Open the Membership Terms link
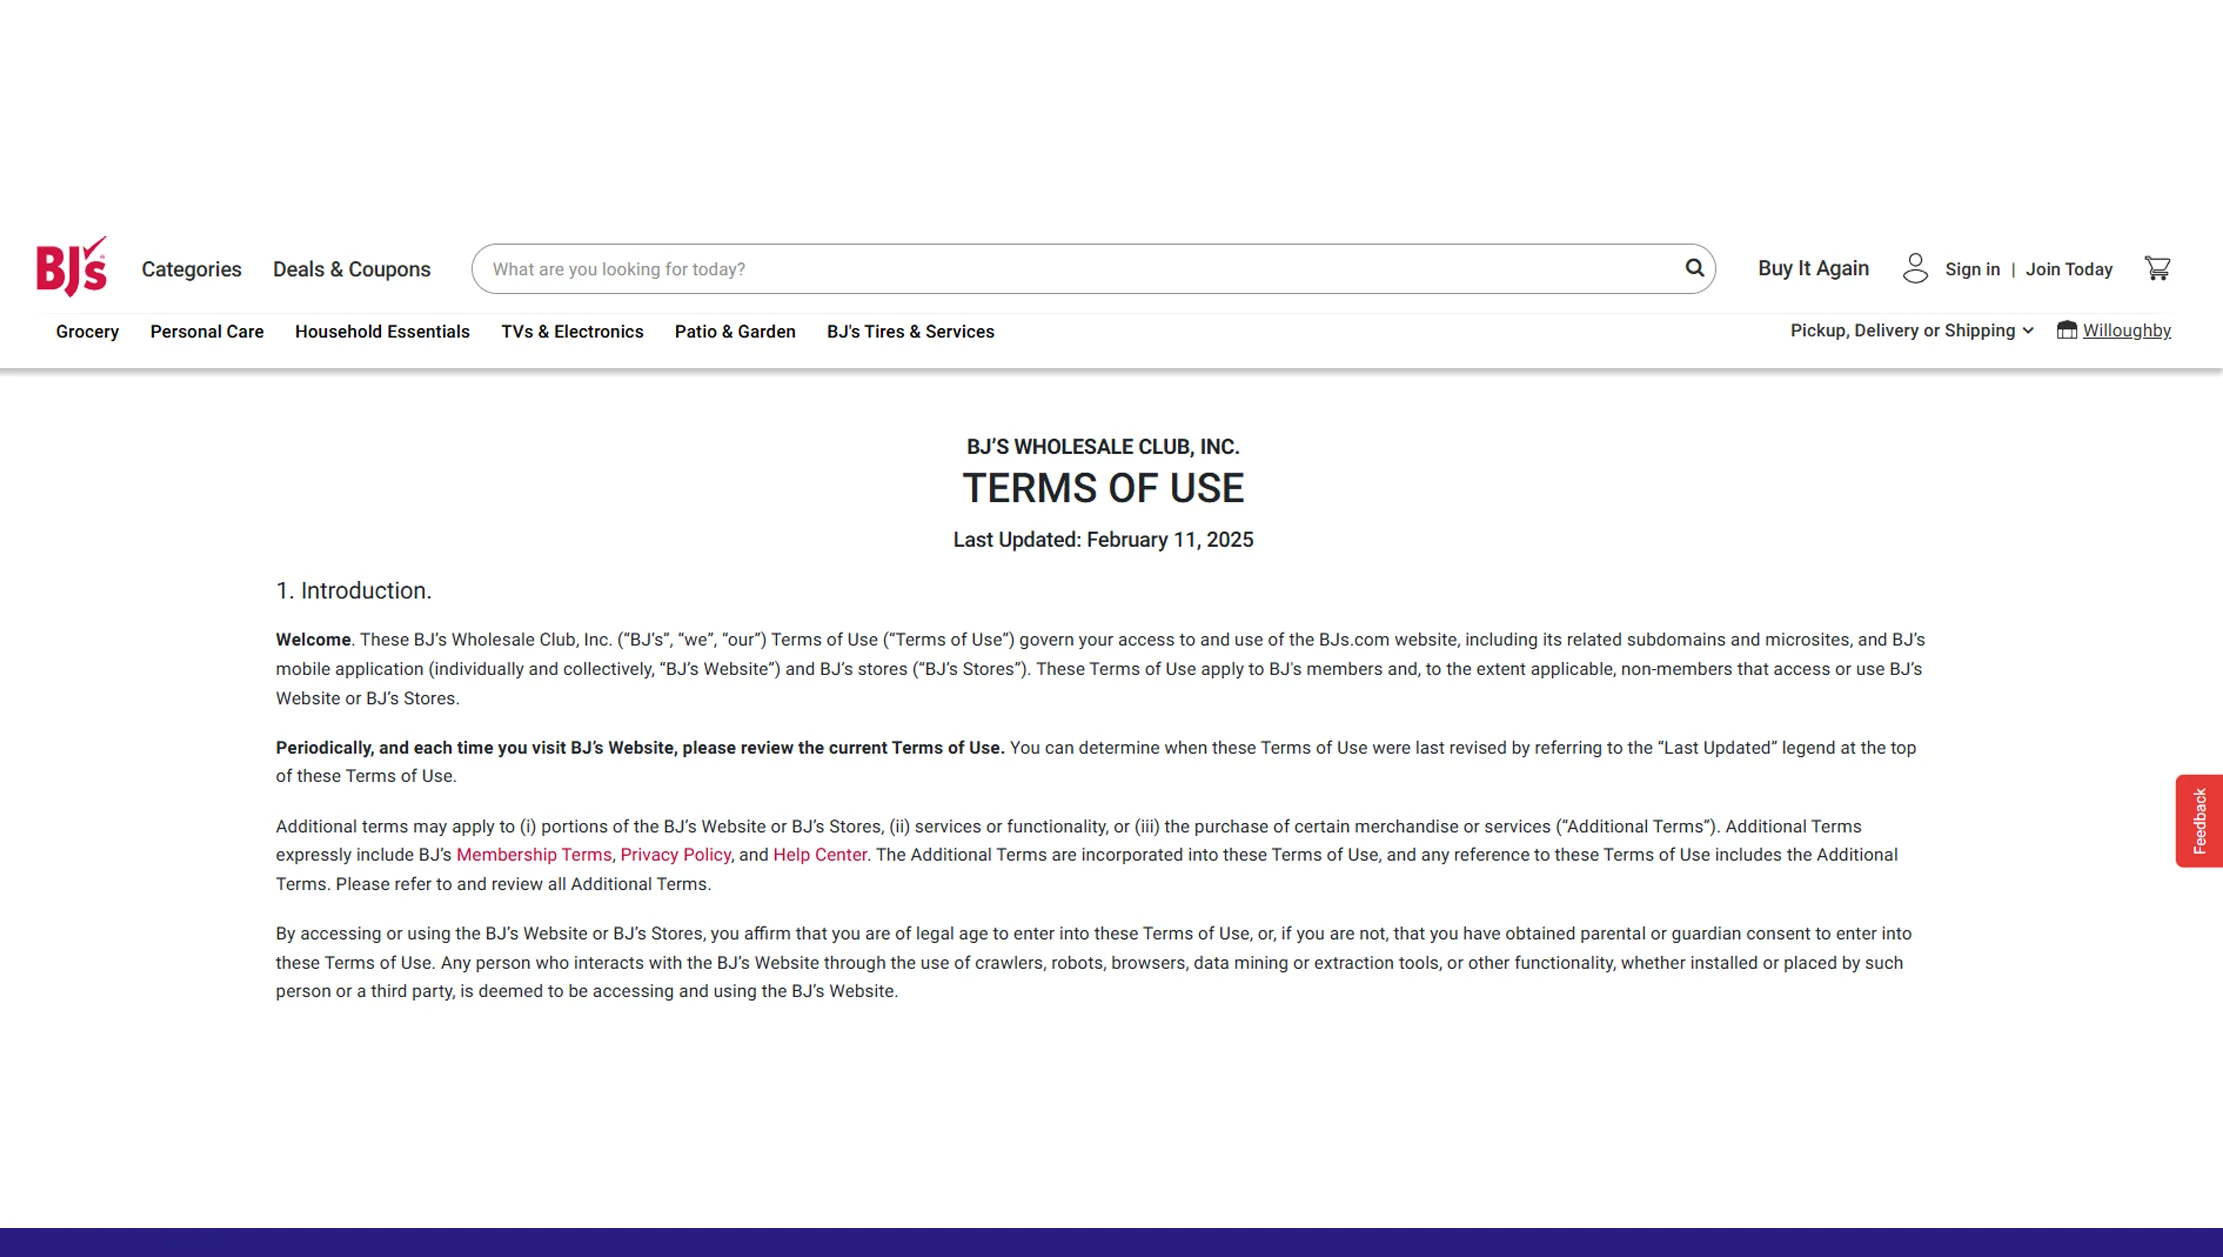2223x1257 pixels. pyautogui.click(x=533, y=855)
